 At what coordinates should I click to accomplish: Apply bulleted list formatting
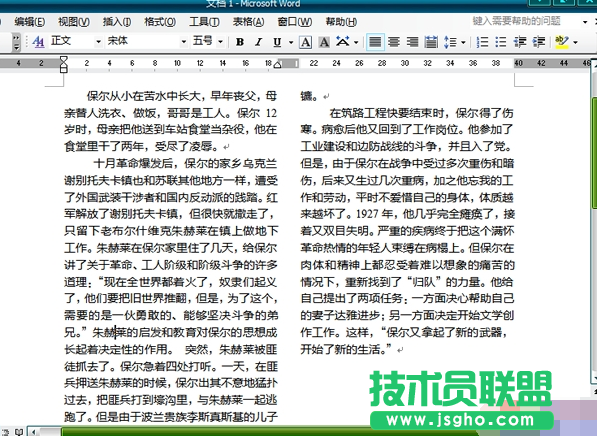point(501,42)
